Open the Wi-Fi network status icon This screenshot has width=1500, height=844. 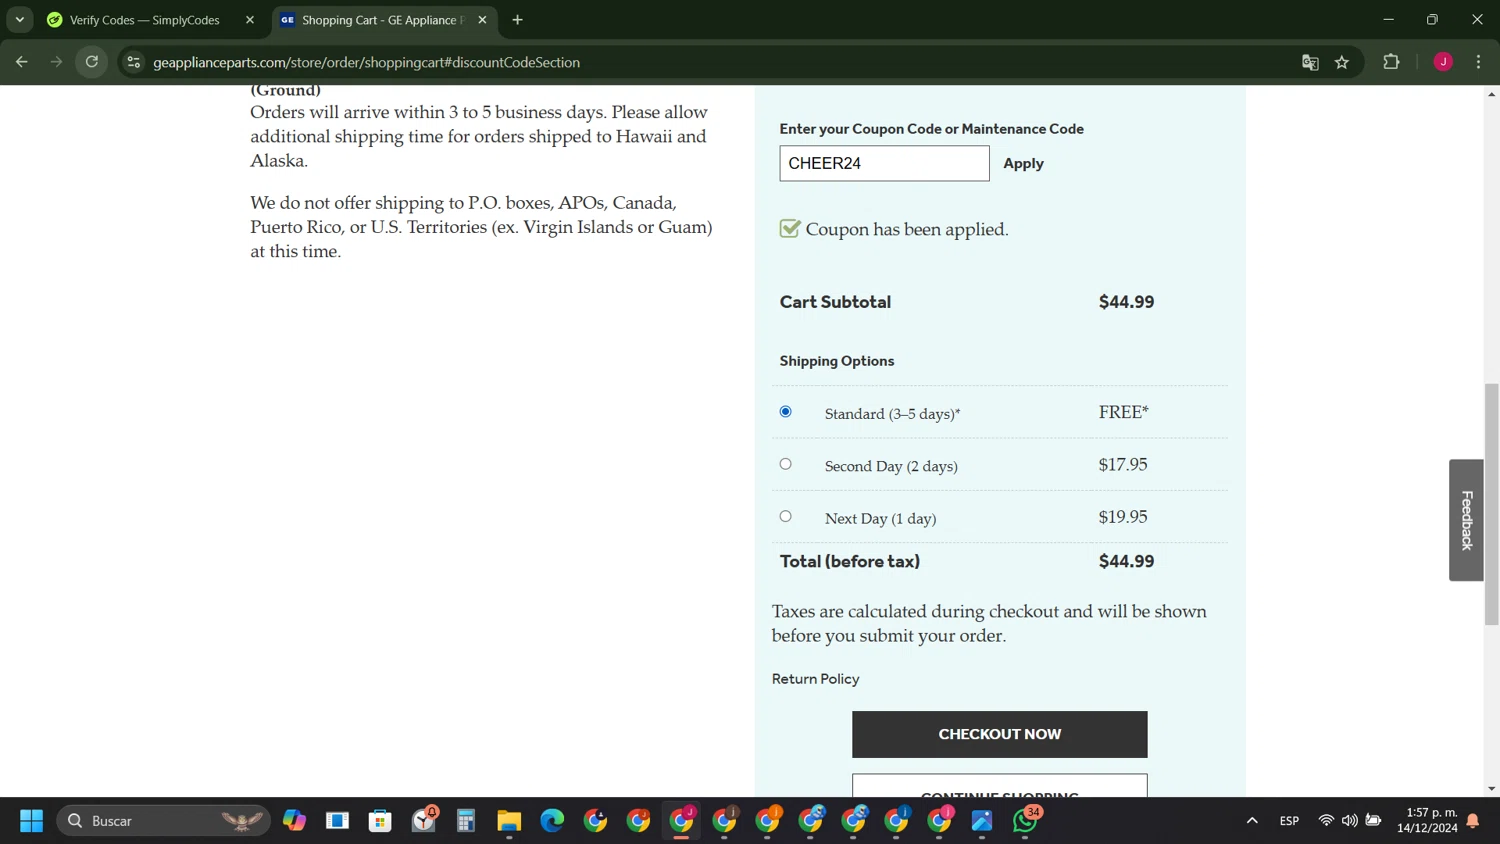[x=1326, y=821]
